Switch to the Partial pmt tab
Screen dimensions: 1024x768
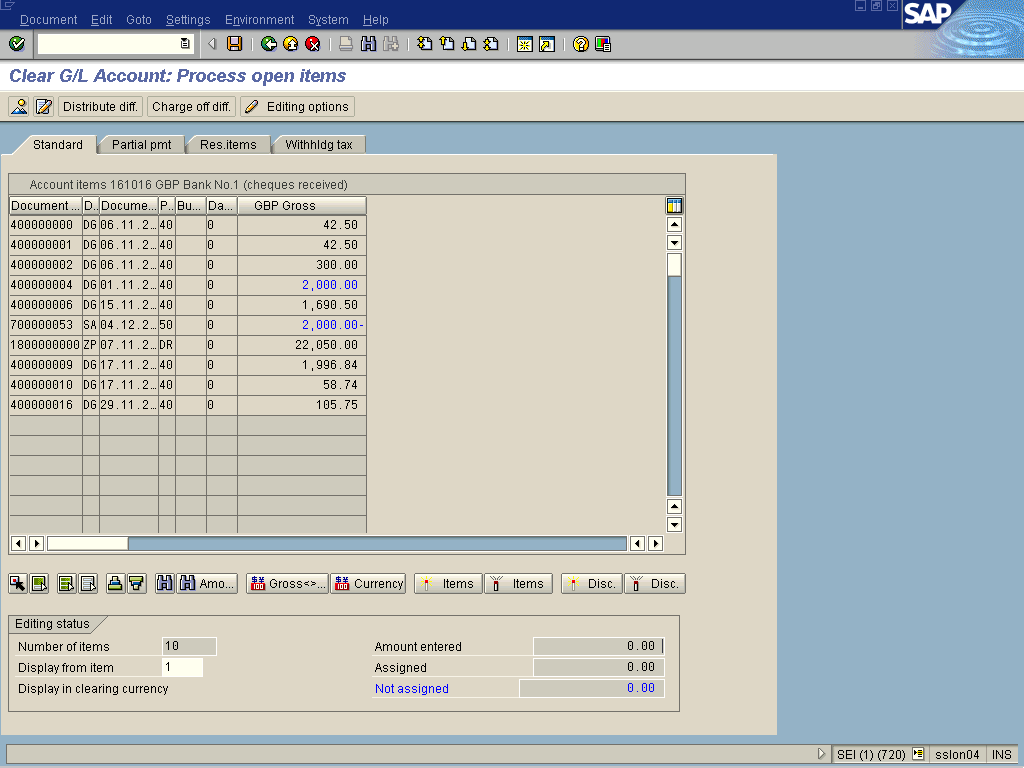click(141, 145)
